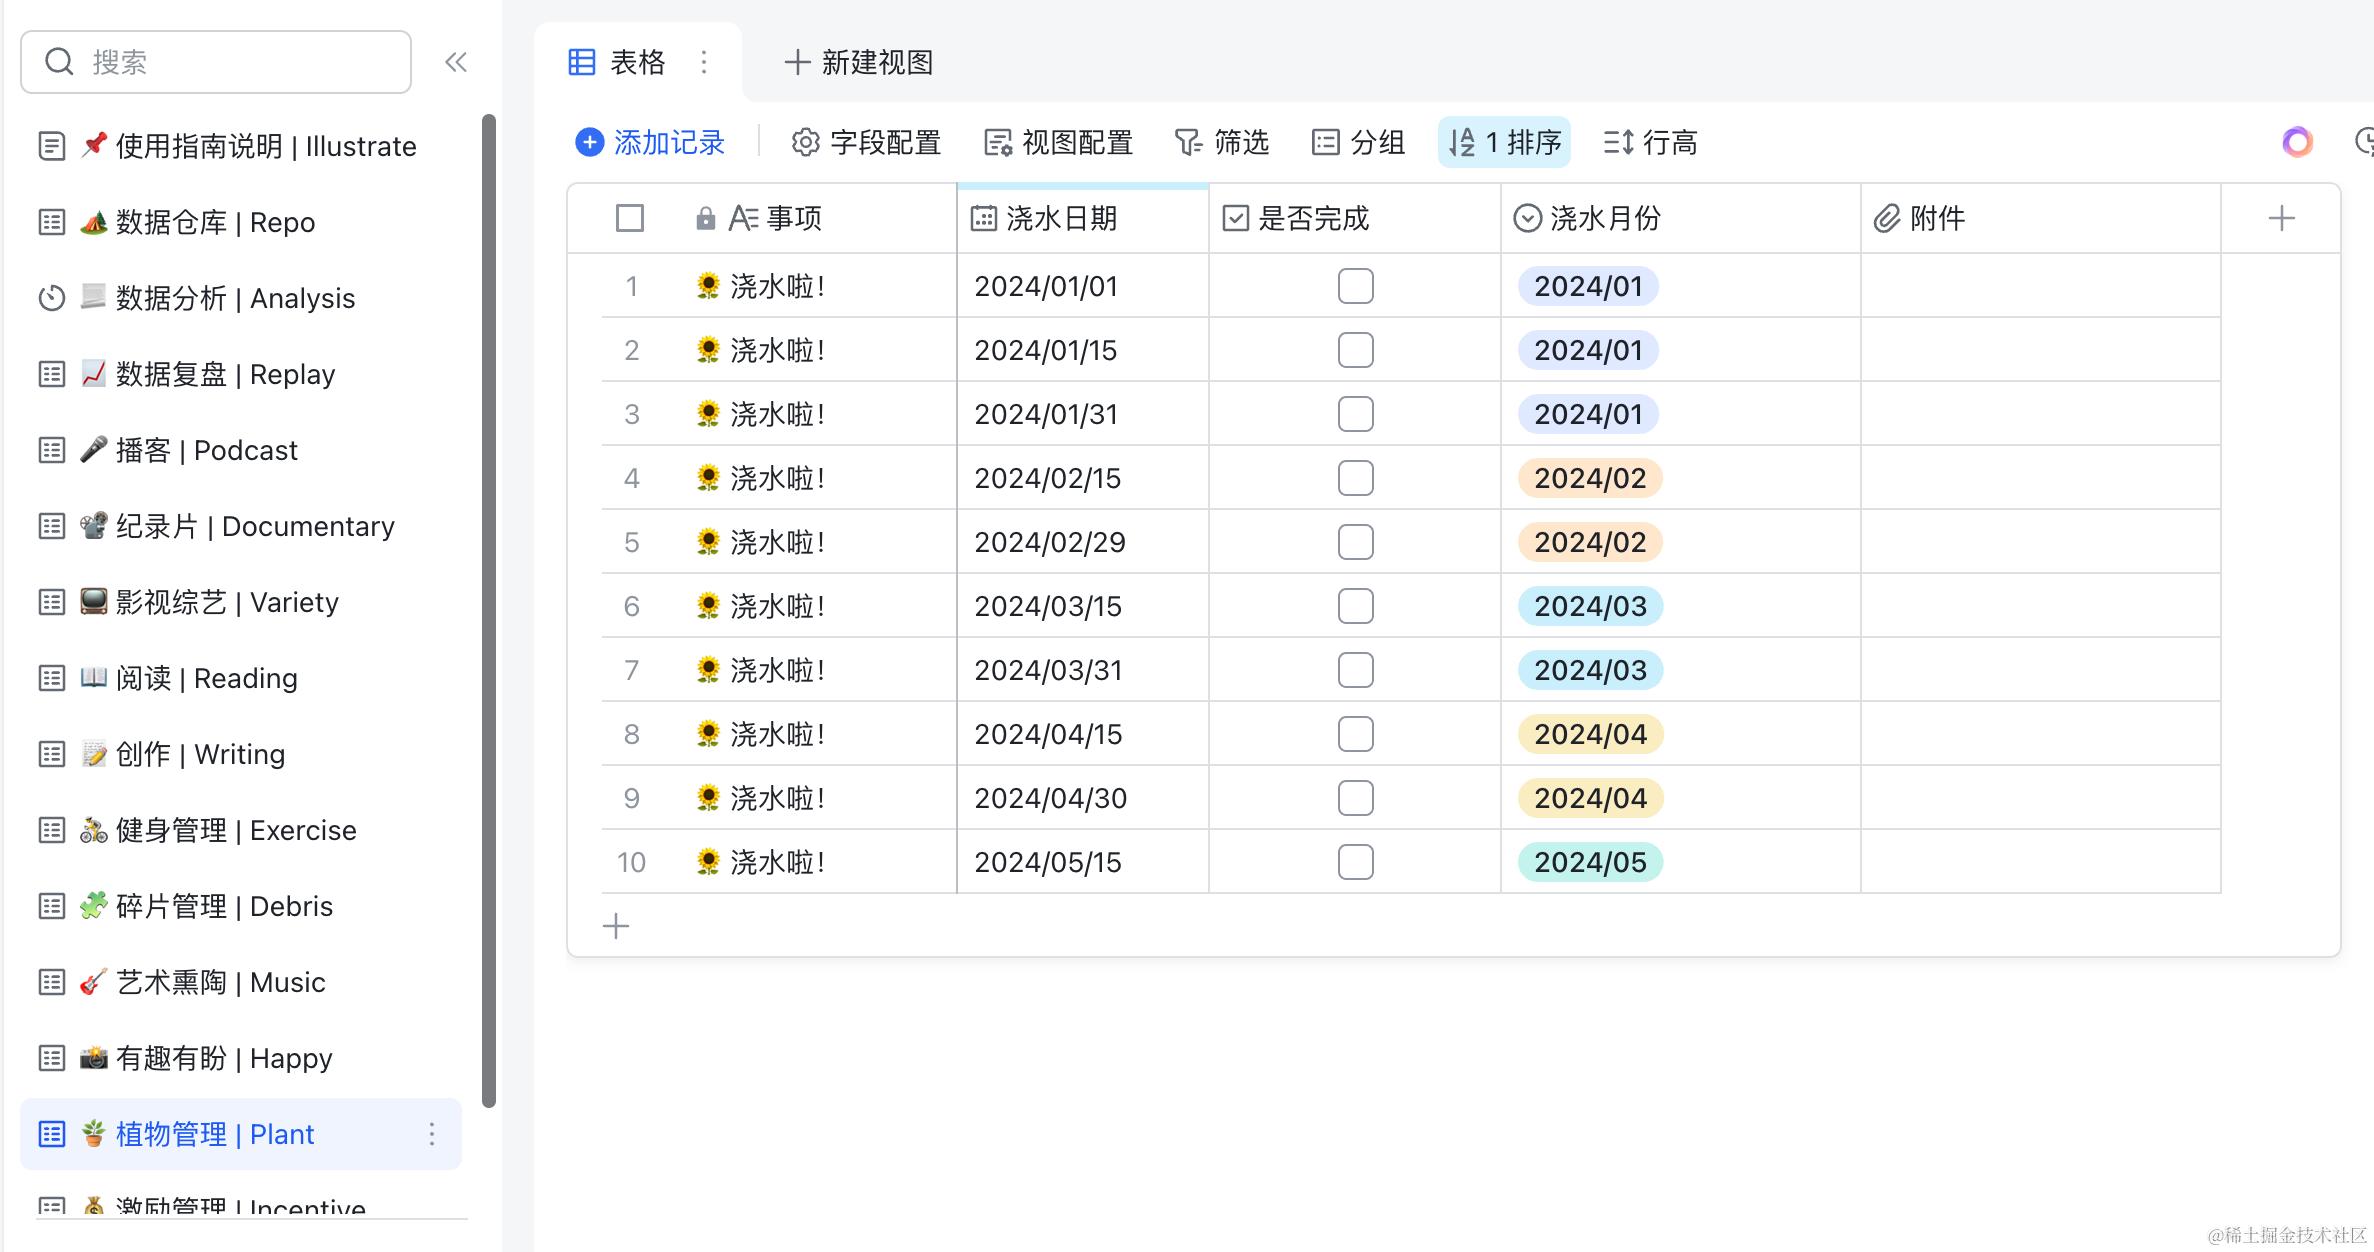Check 是否完成 for 2024/01/01 row
This screenshot has height=1252, width=2374.
[x=1355, y=286]
